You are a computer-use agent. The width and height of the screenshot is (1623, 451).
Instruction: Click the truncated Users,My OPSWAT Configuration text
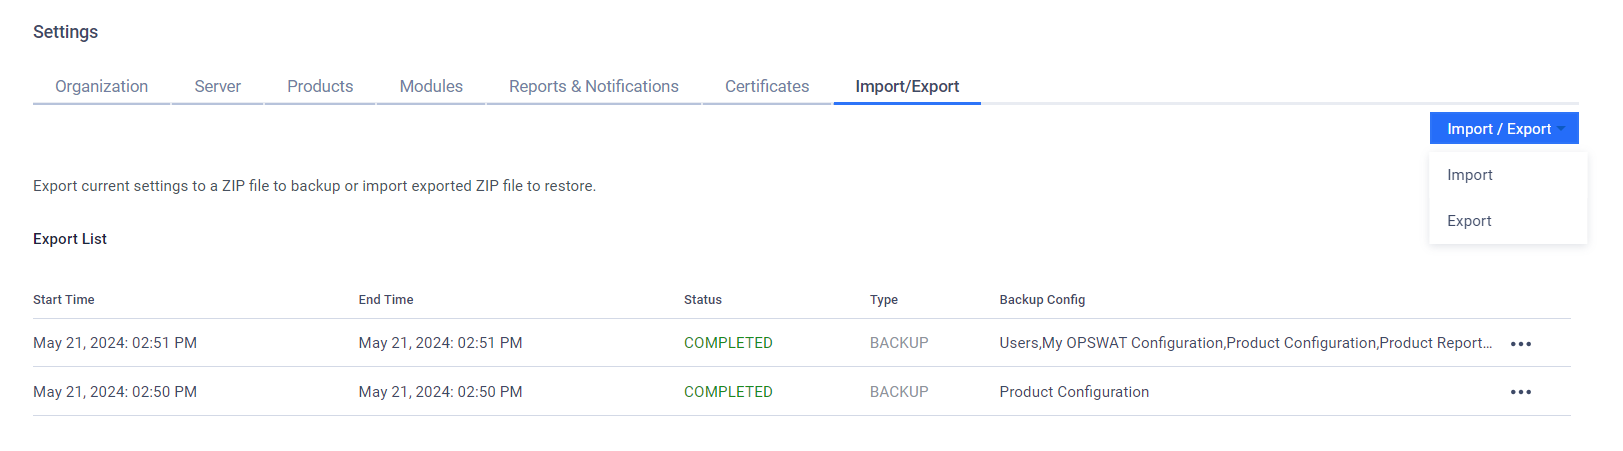coord(1245,343)
